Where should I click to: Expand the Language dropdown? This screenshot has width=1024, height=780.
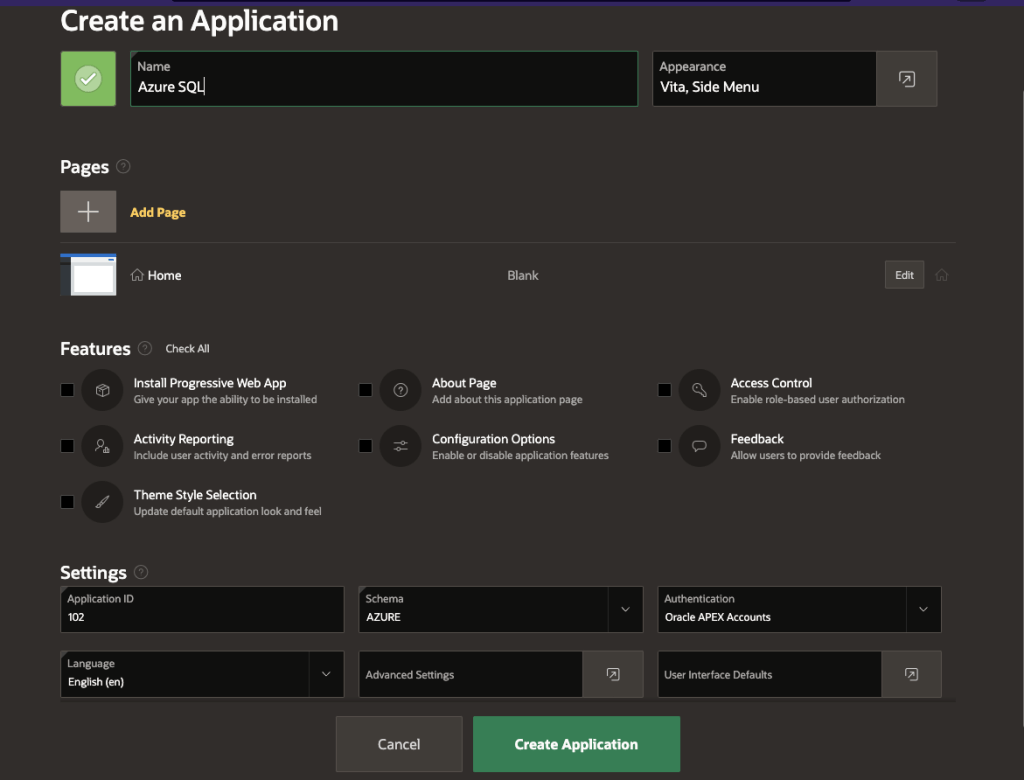pos(326,674)
